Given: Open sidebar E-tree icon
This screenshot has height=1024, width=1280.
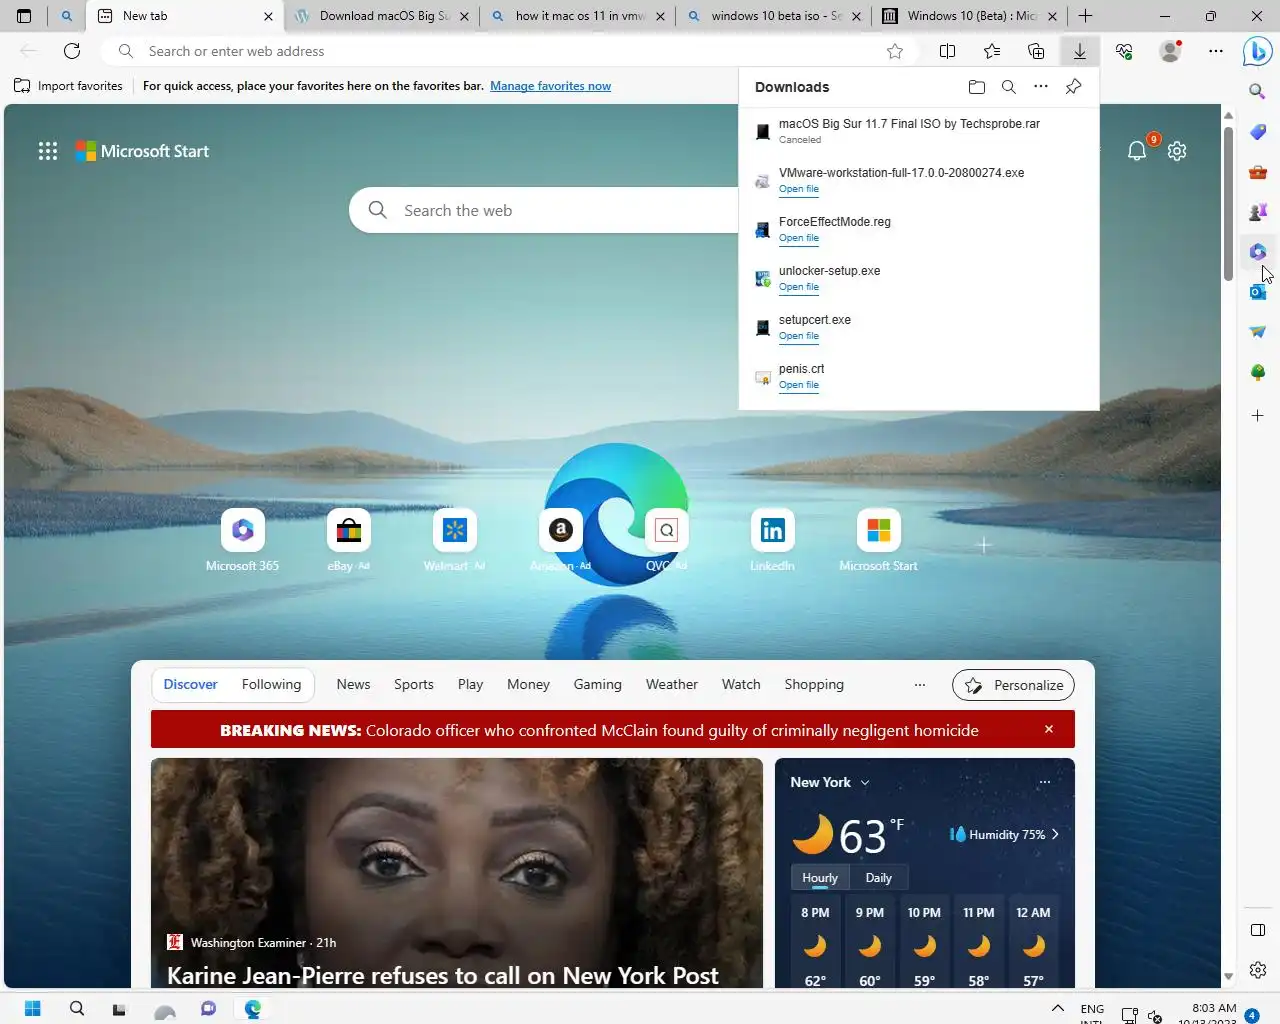Looking at the screenshot, I should (1258, 372).
